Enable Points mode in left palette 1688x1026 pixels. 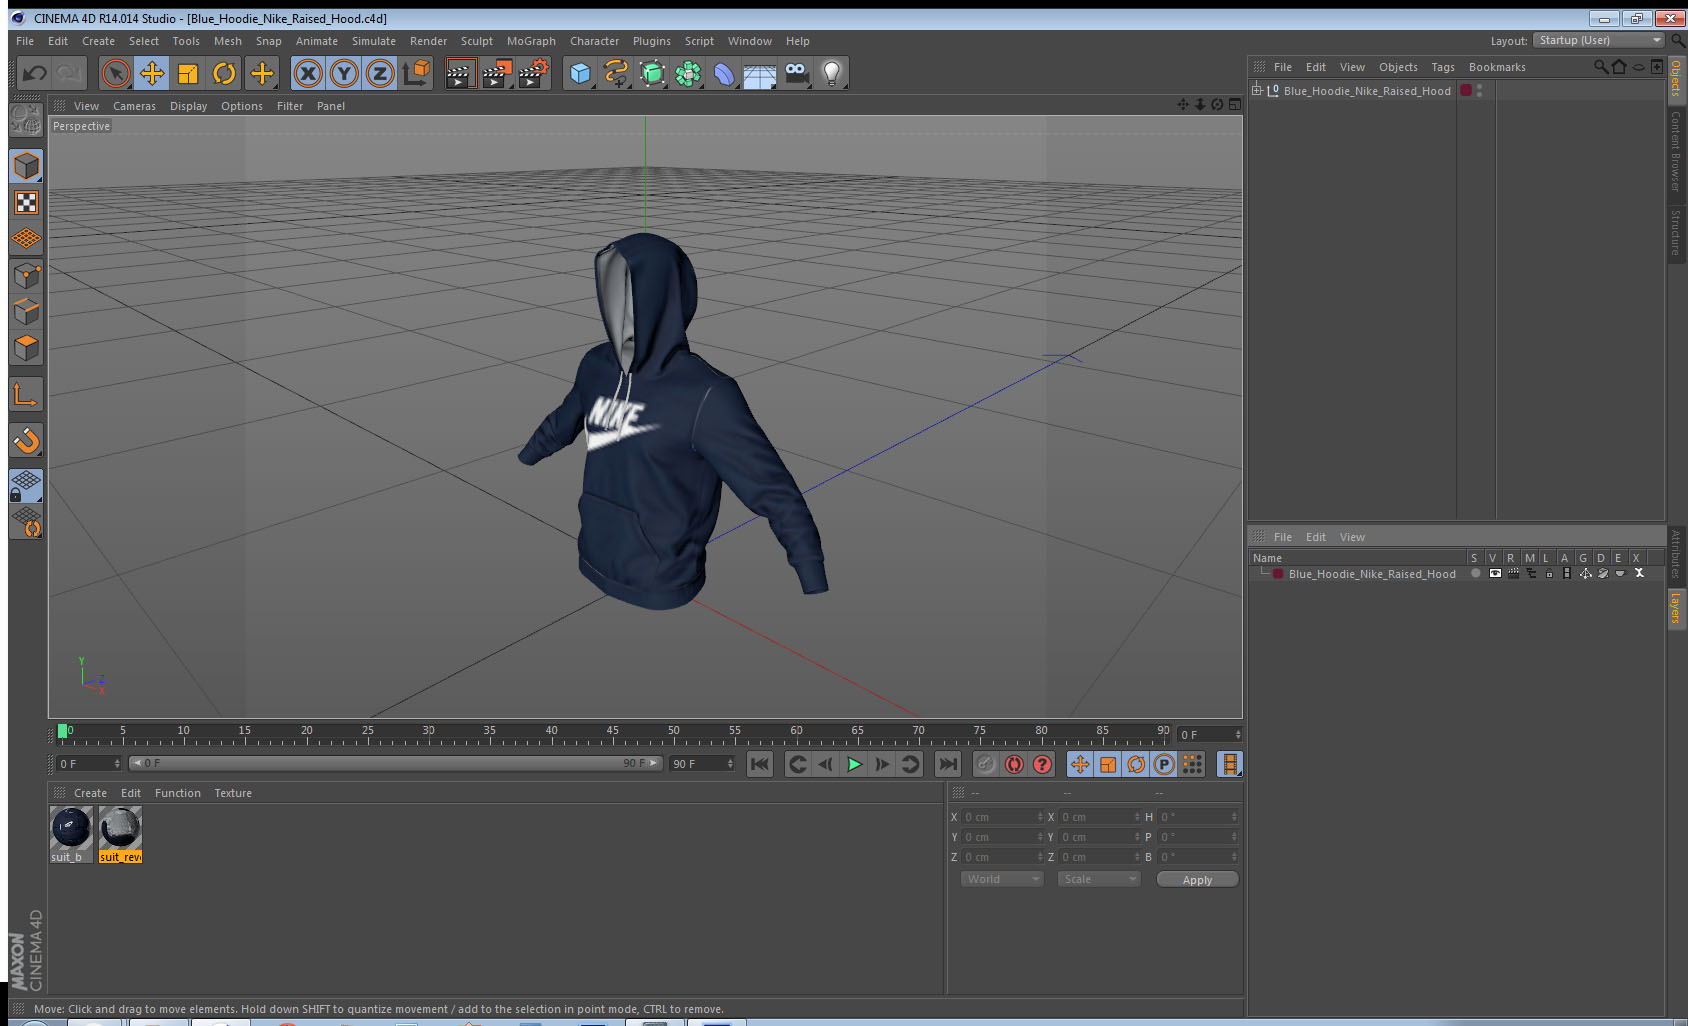click(26, 275)
